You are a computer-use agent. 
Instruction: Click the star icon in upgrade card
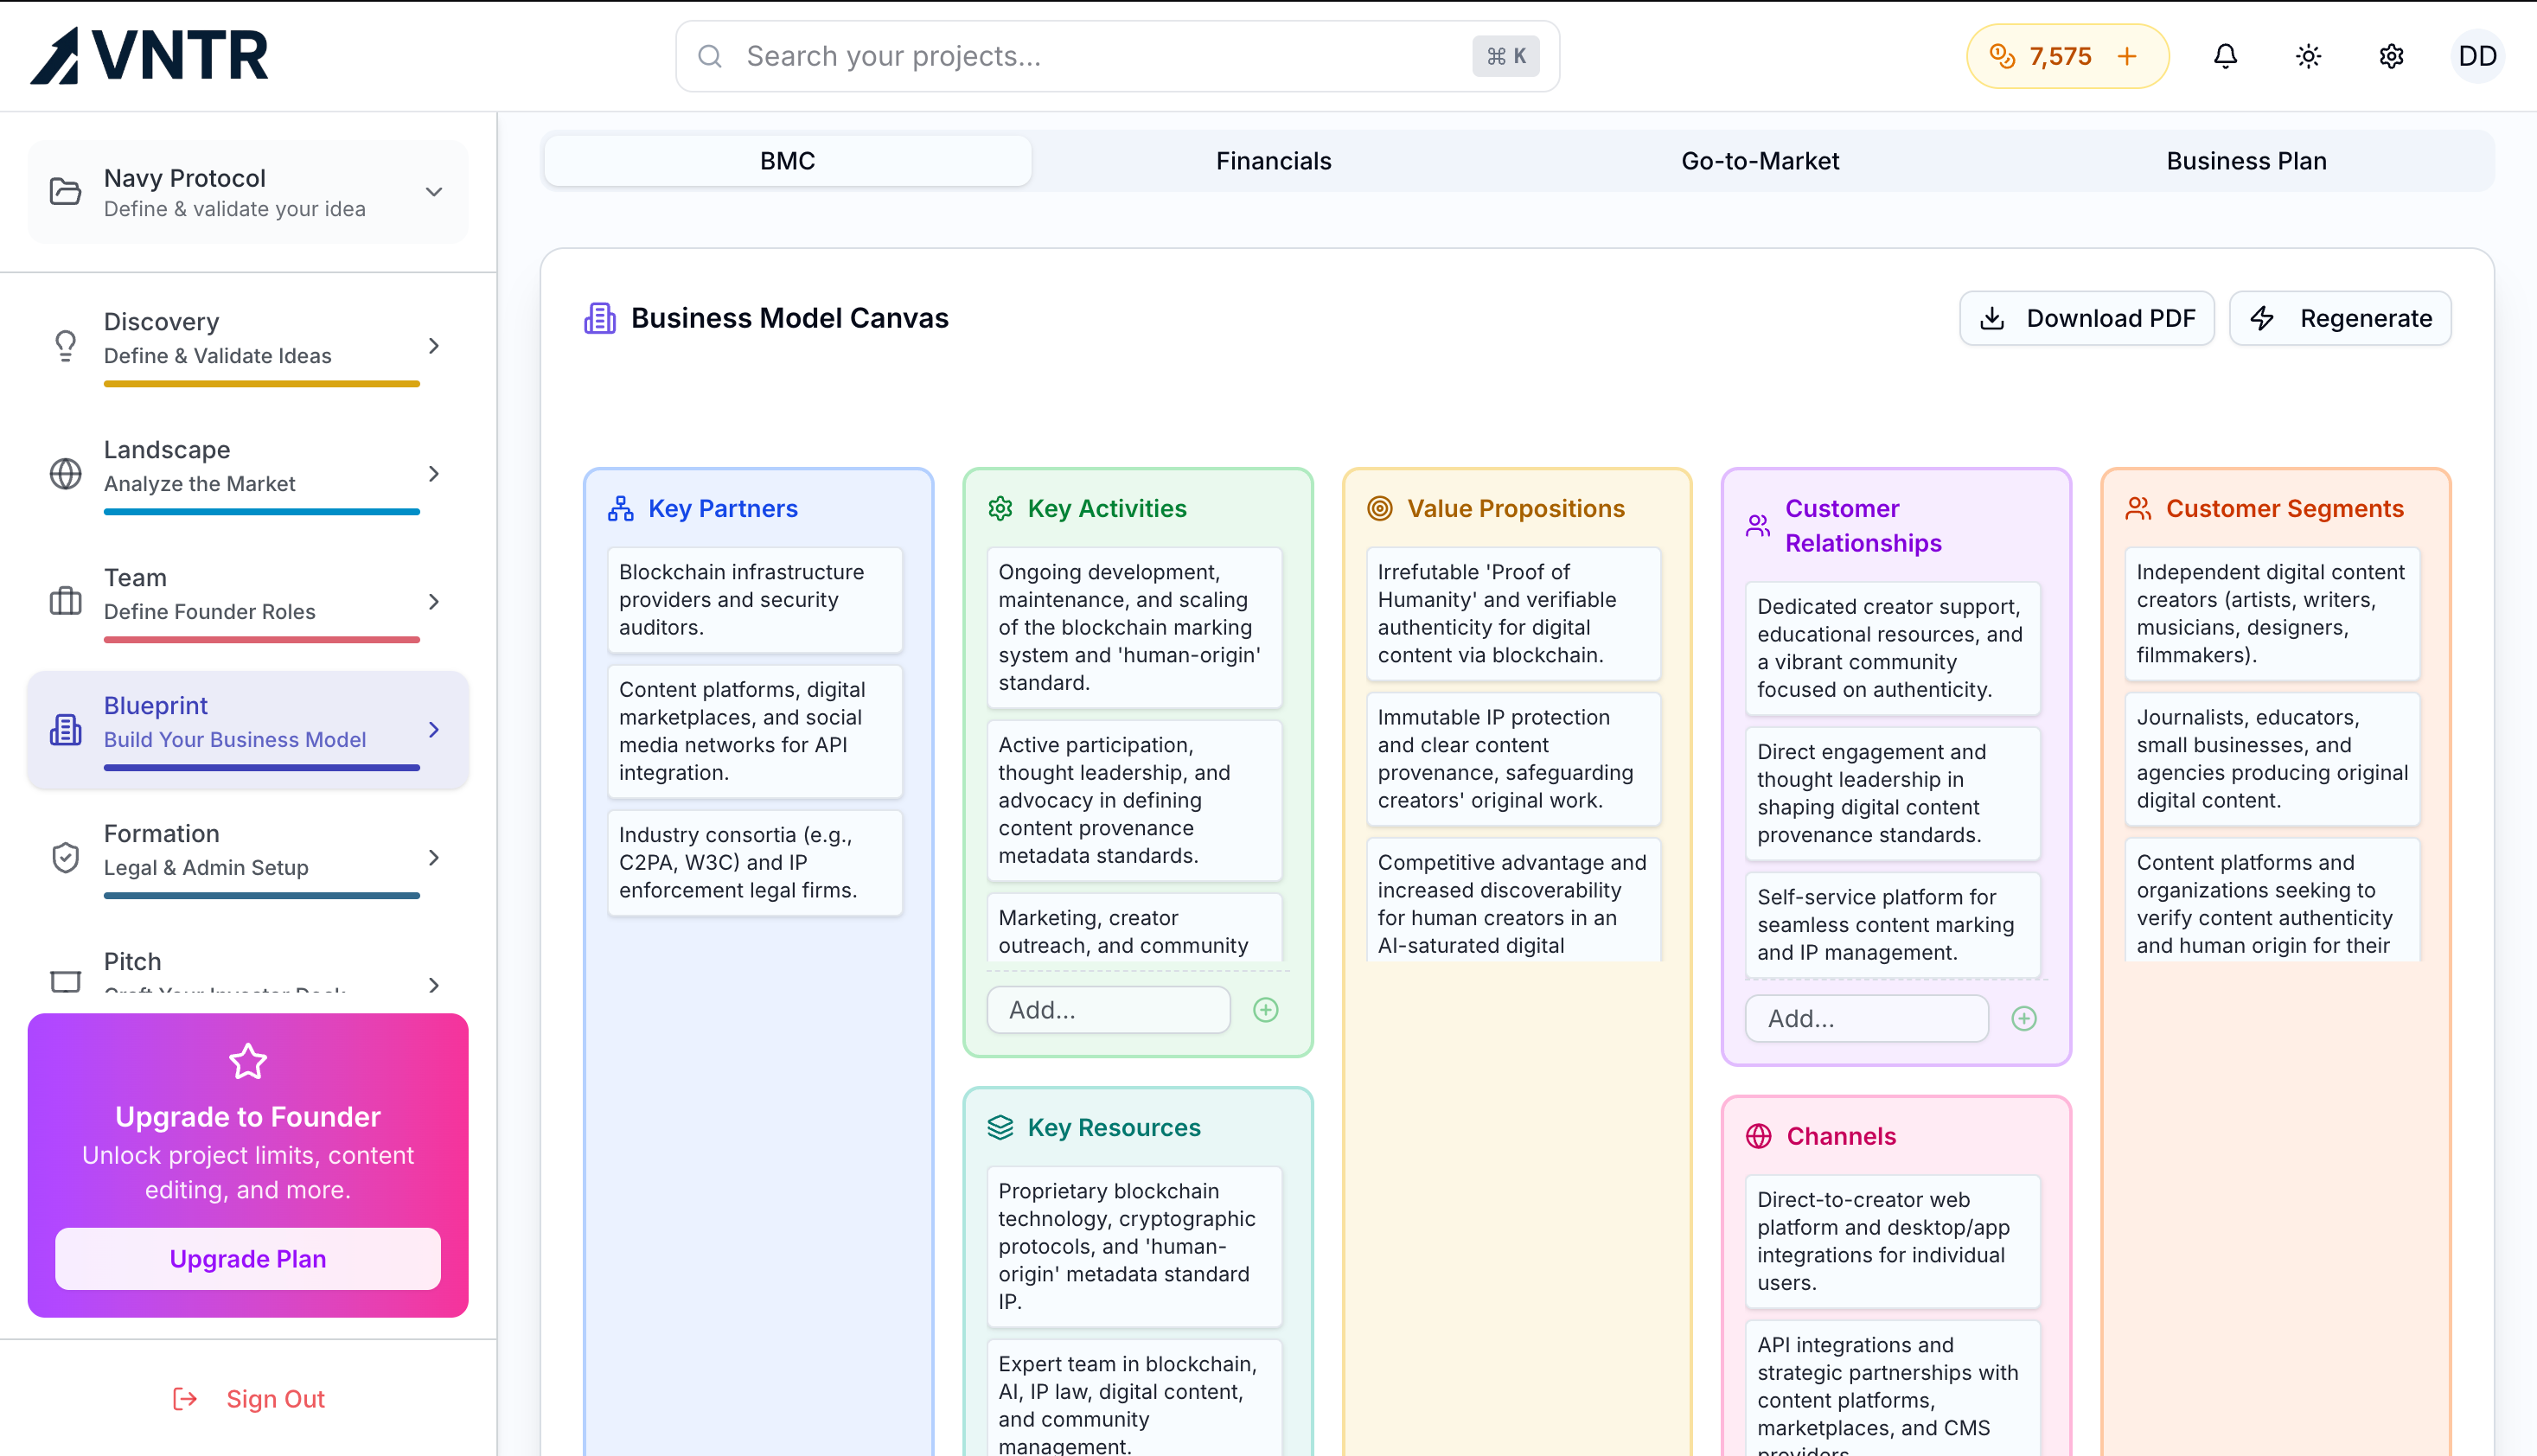pyautogui.click(x=247, y=1061)
